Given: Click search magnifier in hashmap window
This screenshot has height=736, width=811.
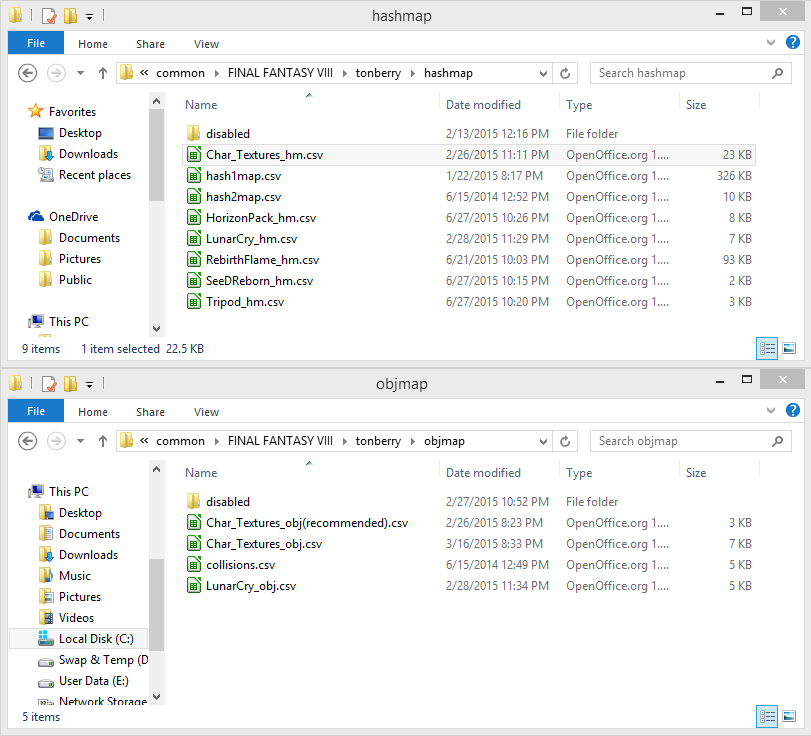Looking at the screenshot, I should [x=777, y=73].
